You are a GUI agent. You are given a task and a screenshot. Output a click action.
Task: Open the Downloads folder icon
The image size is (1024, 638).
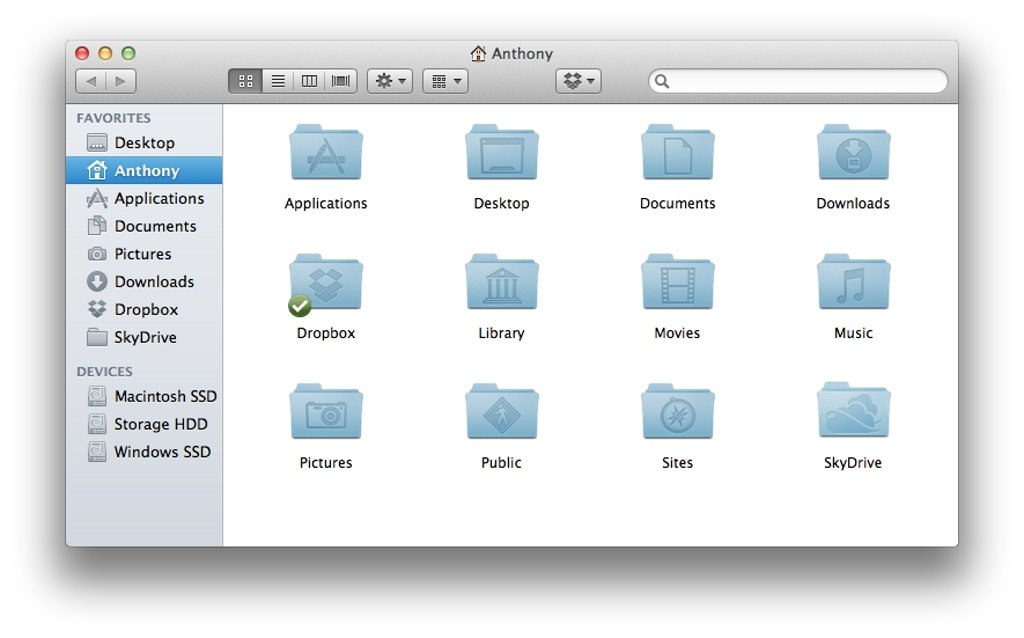pos(853,152)
